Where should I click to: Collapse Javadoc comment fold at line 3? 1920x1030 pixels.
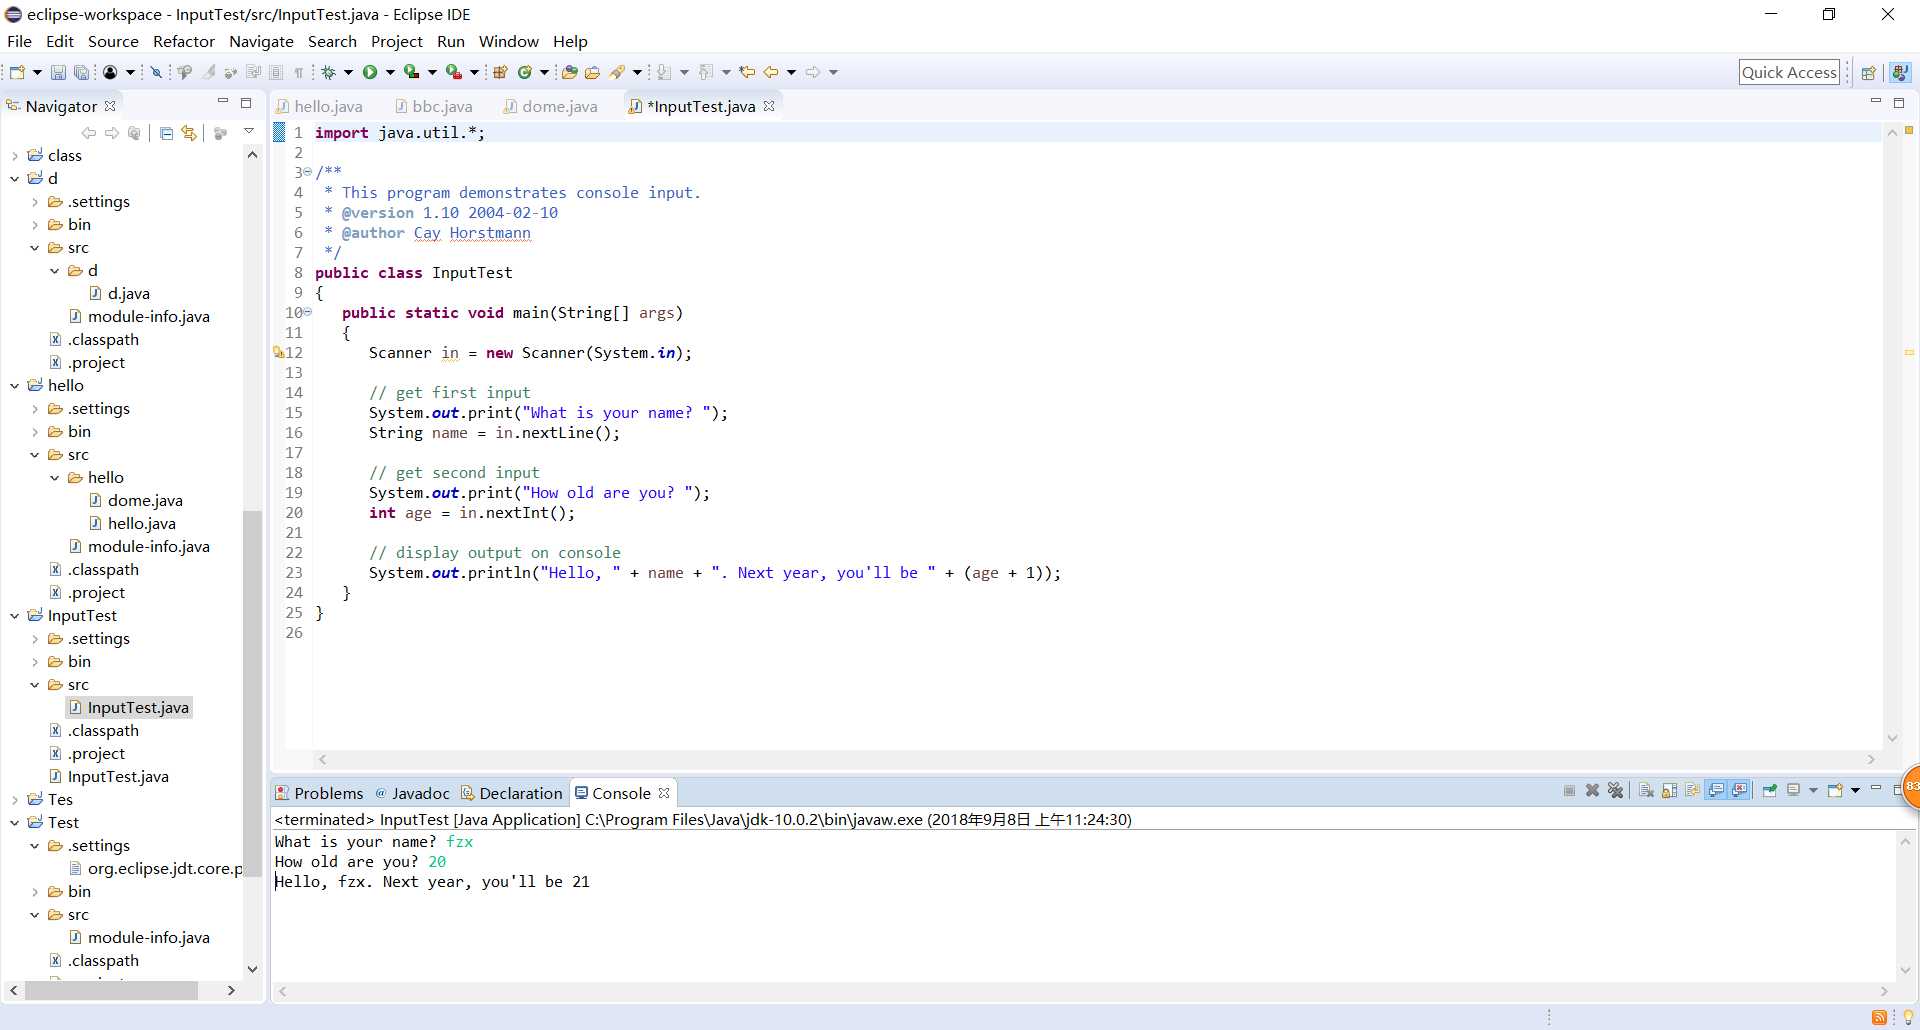coord(308,172)
